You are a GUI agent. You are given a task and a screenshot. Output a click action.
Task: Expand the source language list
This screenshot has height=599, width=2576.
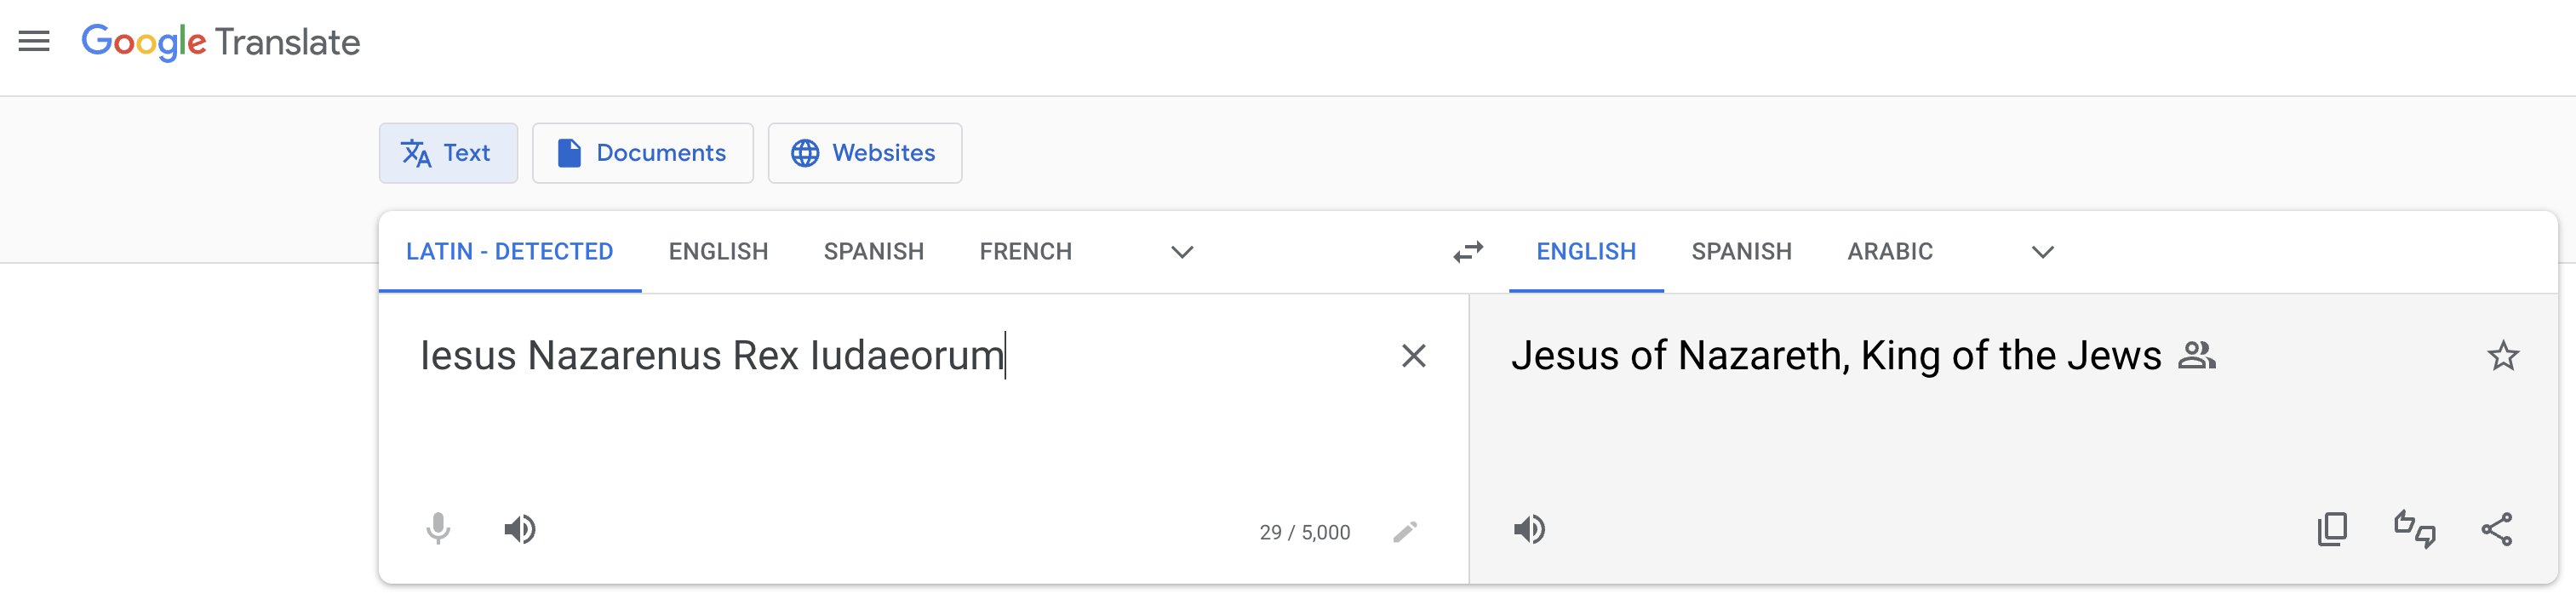pos(1182,252)
